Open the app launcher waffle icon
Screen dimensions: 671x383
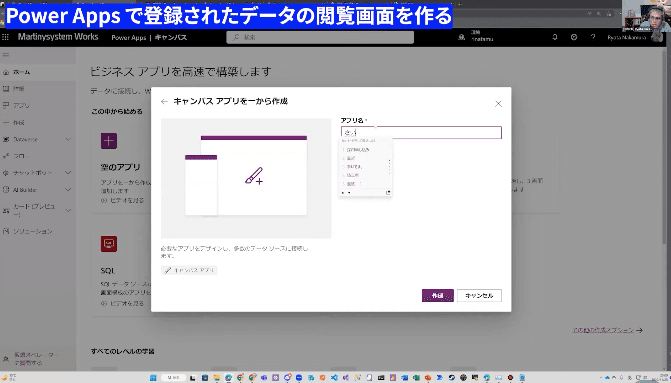pyautogui.click(x=6, y=37)
